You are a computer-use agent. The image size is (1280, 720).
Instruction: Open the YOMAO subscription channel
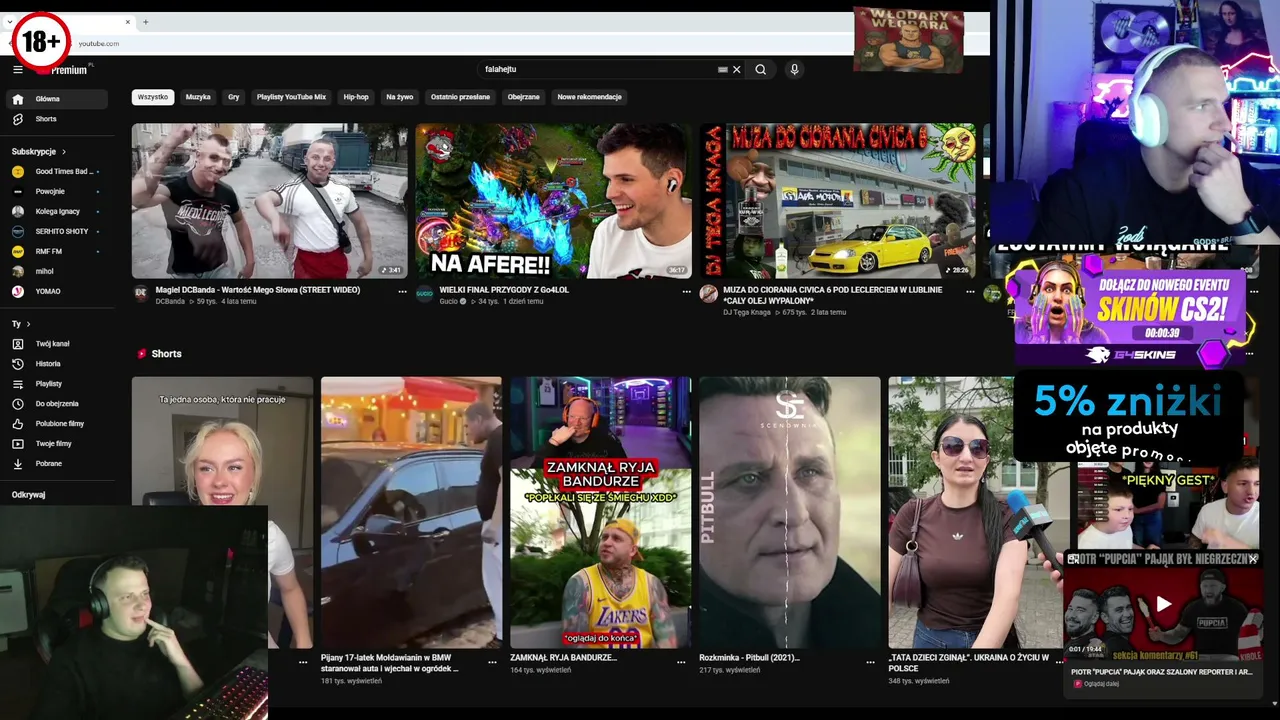tap(56, 291)
